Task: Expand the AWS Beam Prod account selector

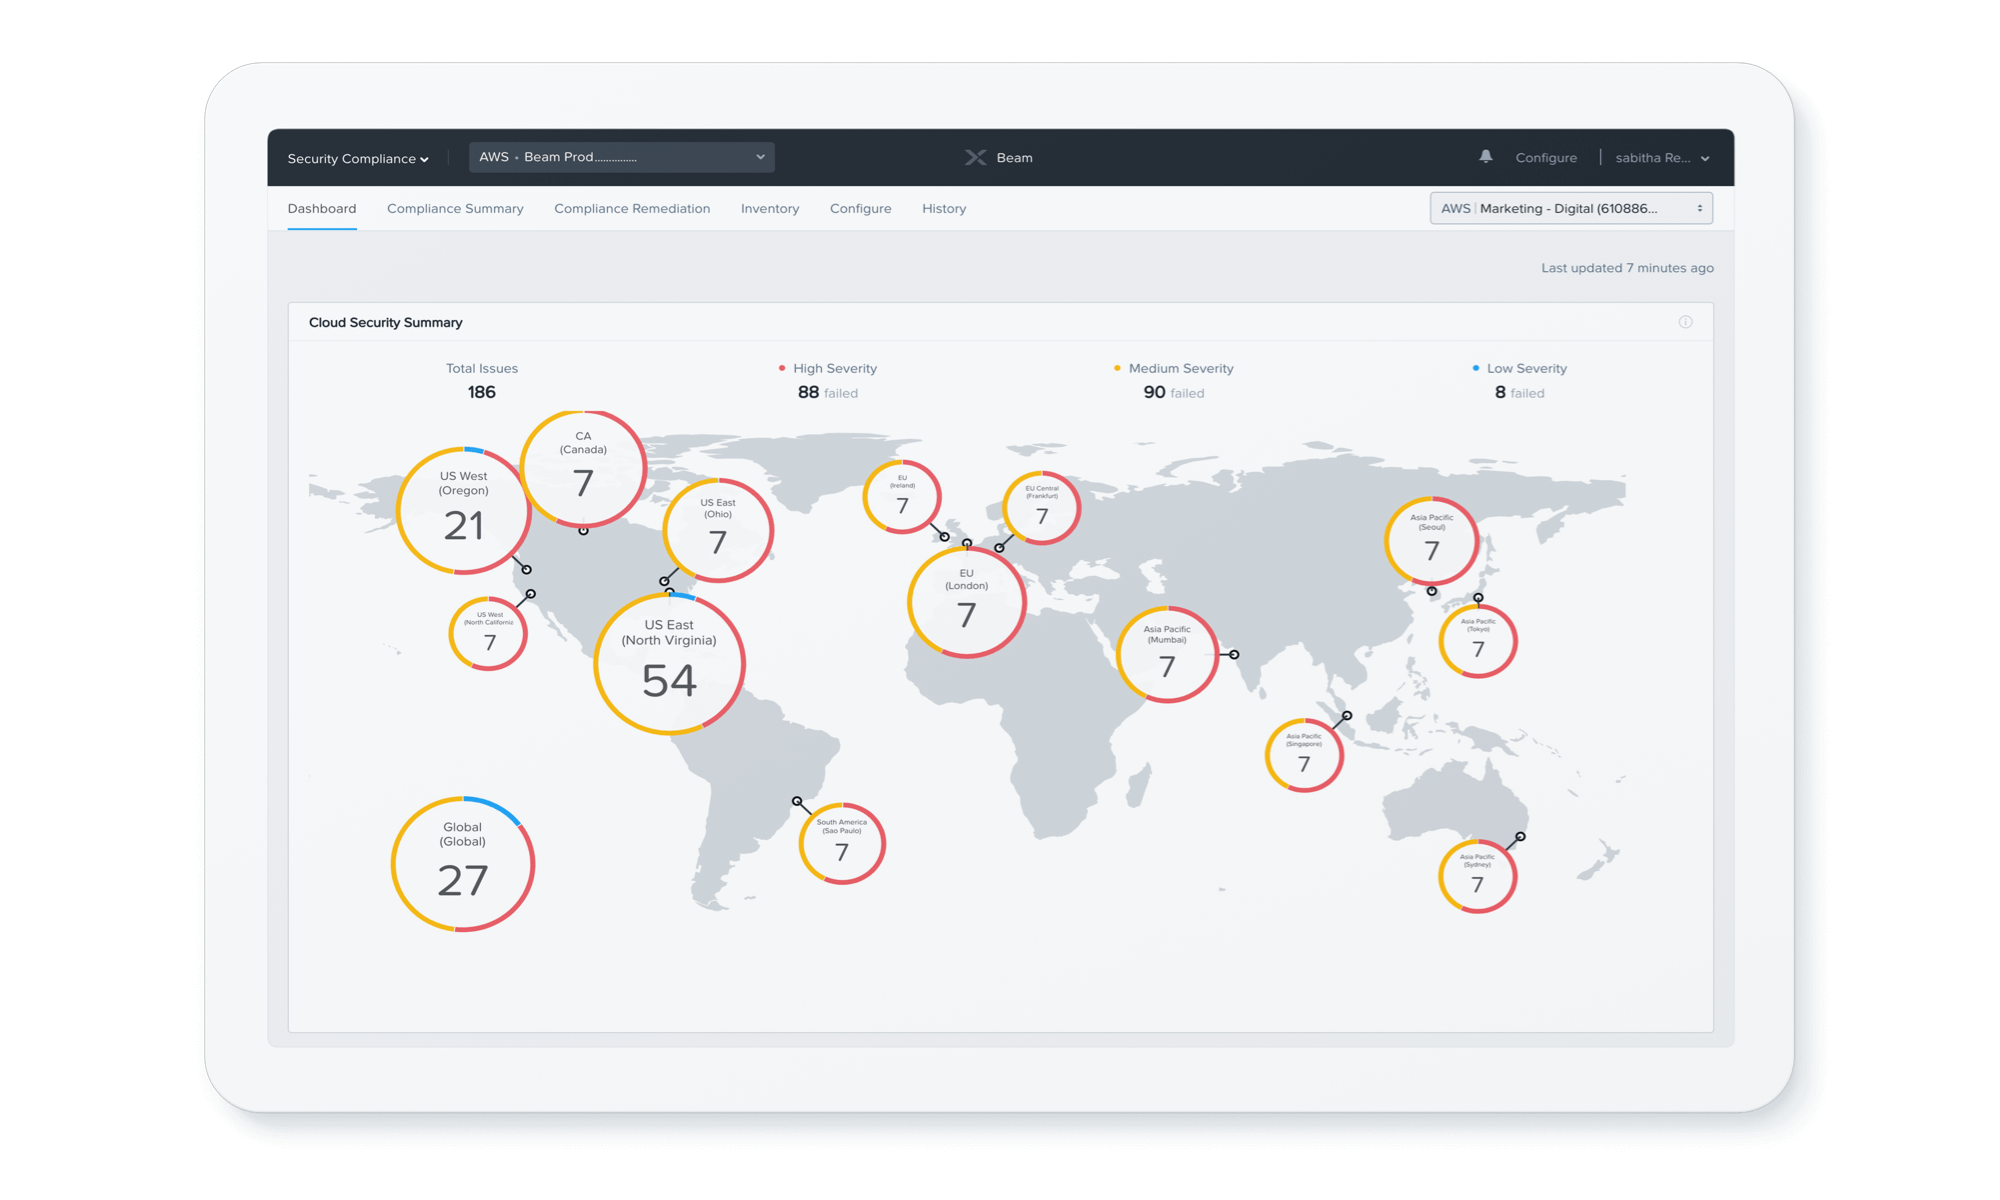Action: [621, 157]
